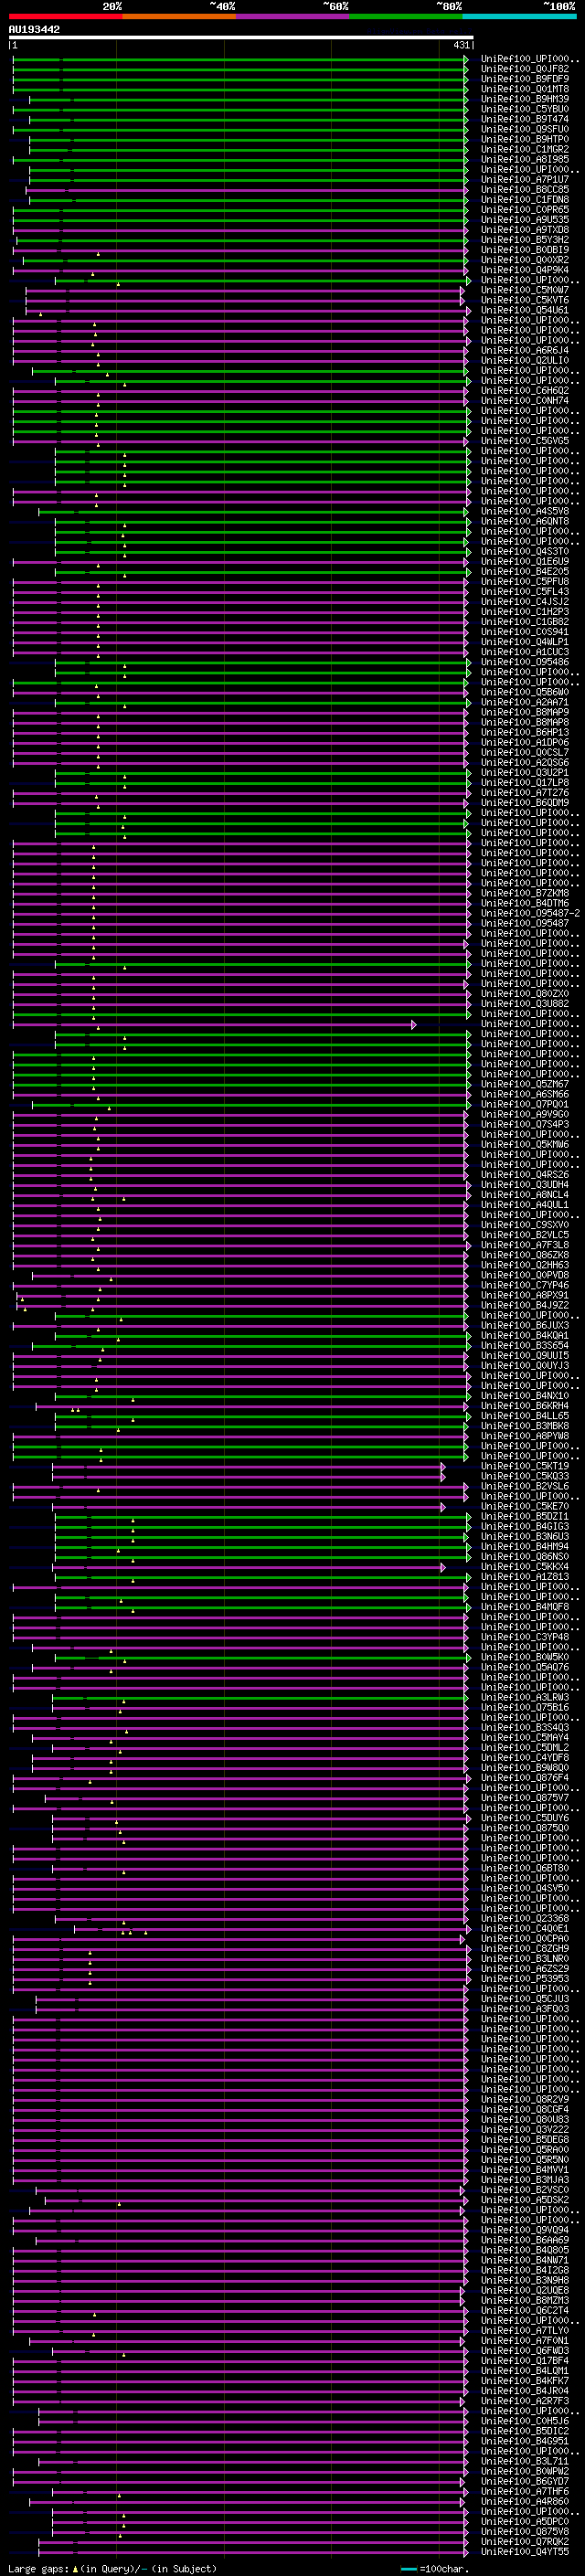Select hit UniRef100_Q9SFU0
The width and height of the screenshot is (585, 2576).
(524, 130)
